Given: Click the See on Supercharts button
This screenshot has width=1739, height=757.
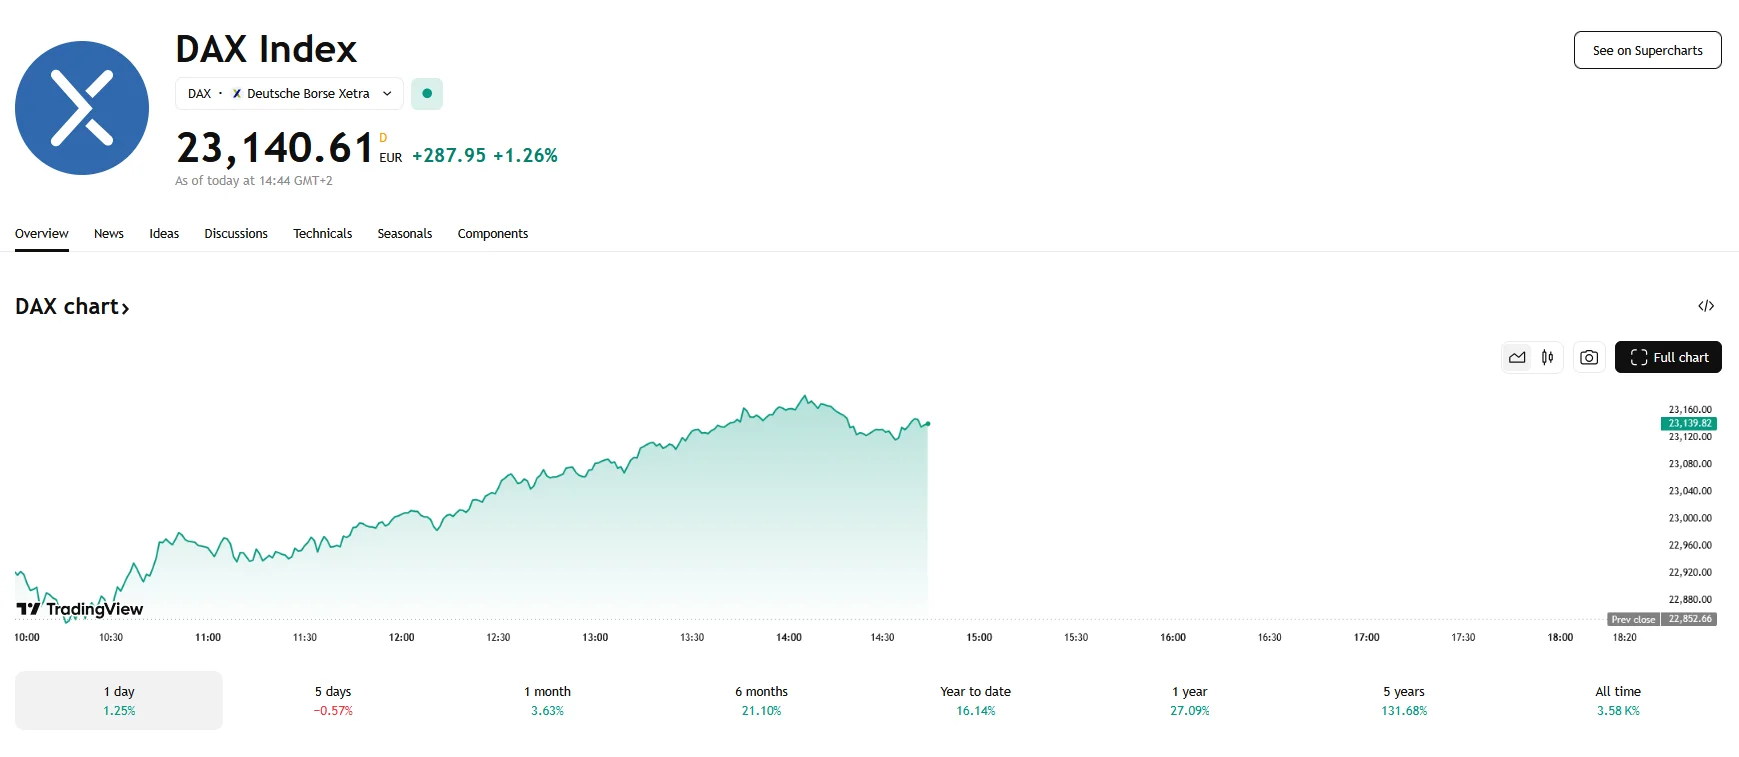Looking at the screenshot, I should click(x=1646, y=49).
